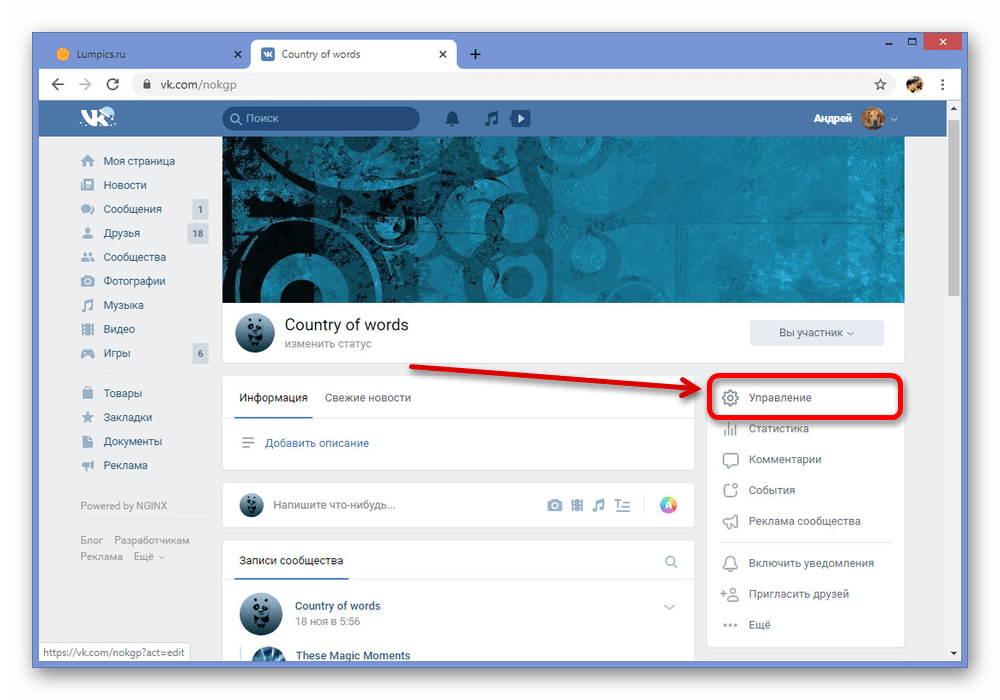Reload the page with the refresh icon
Image resolution: width=1000 pixels, height=700 pixels.
[x=113, y=85]
